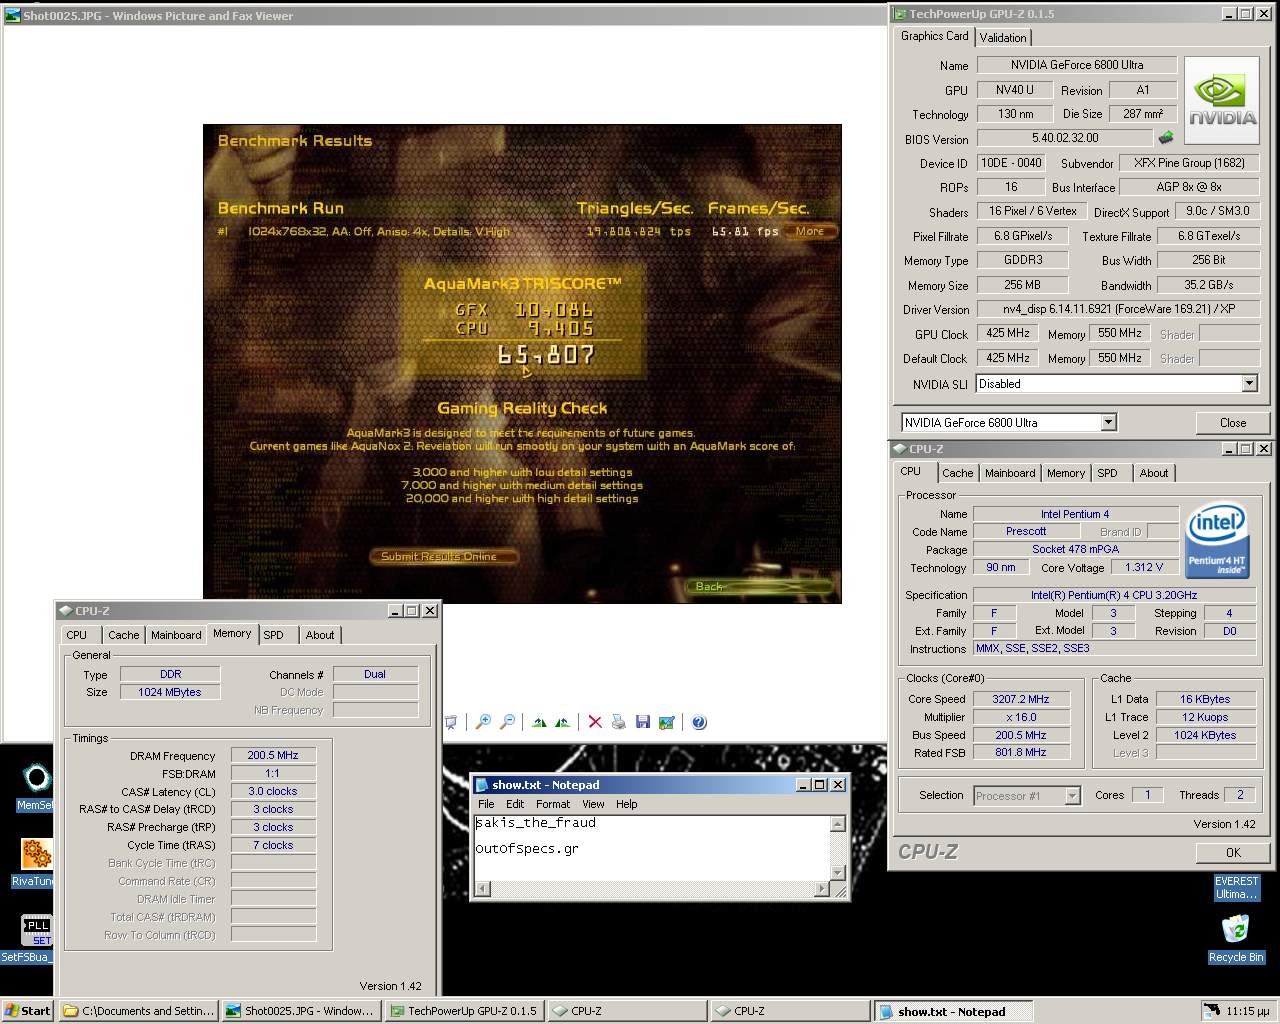Open the Recycle Bin
Viewport: 1280px width, 1024px height.
[x=1236, y=938]
